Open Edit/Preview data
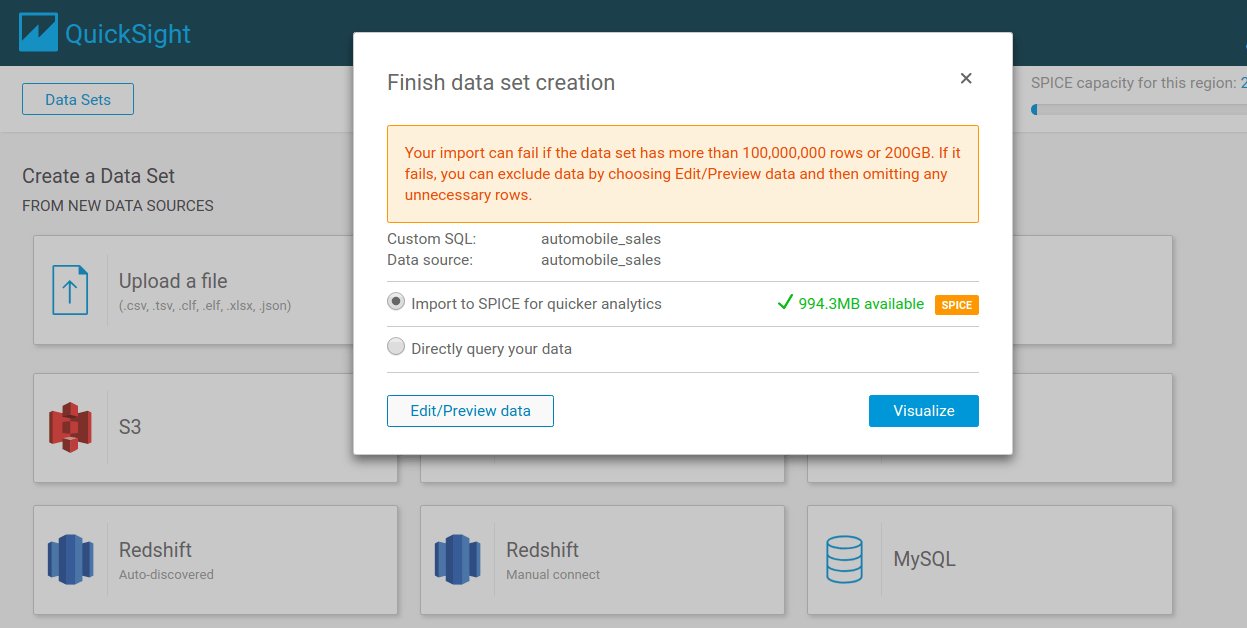The width and height of the screenshot is (1247, 628). 470,410
